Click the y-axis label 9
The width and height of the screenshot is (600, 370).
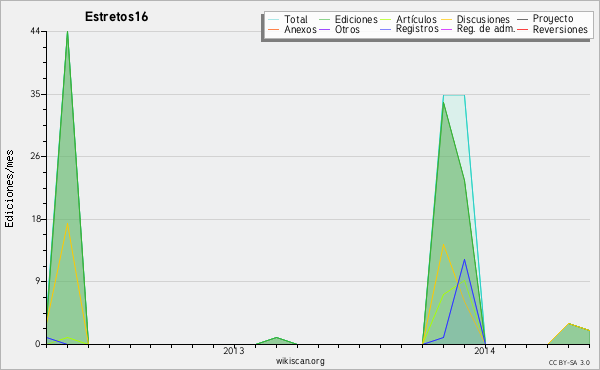38,282
